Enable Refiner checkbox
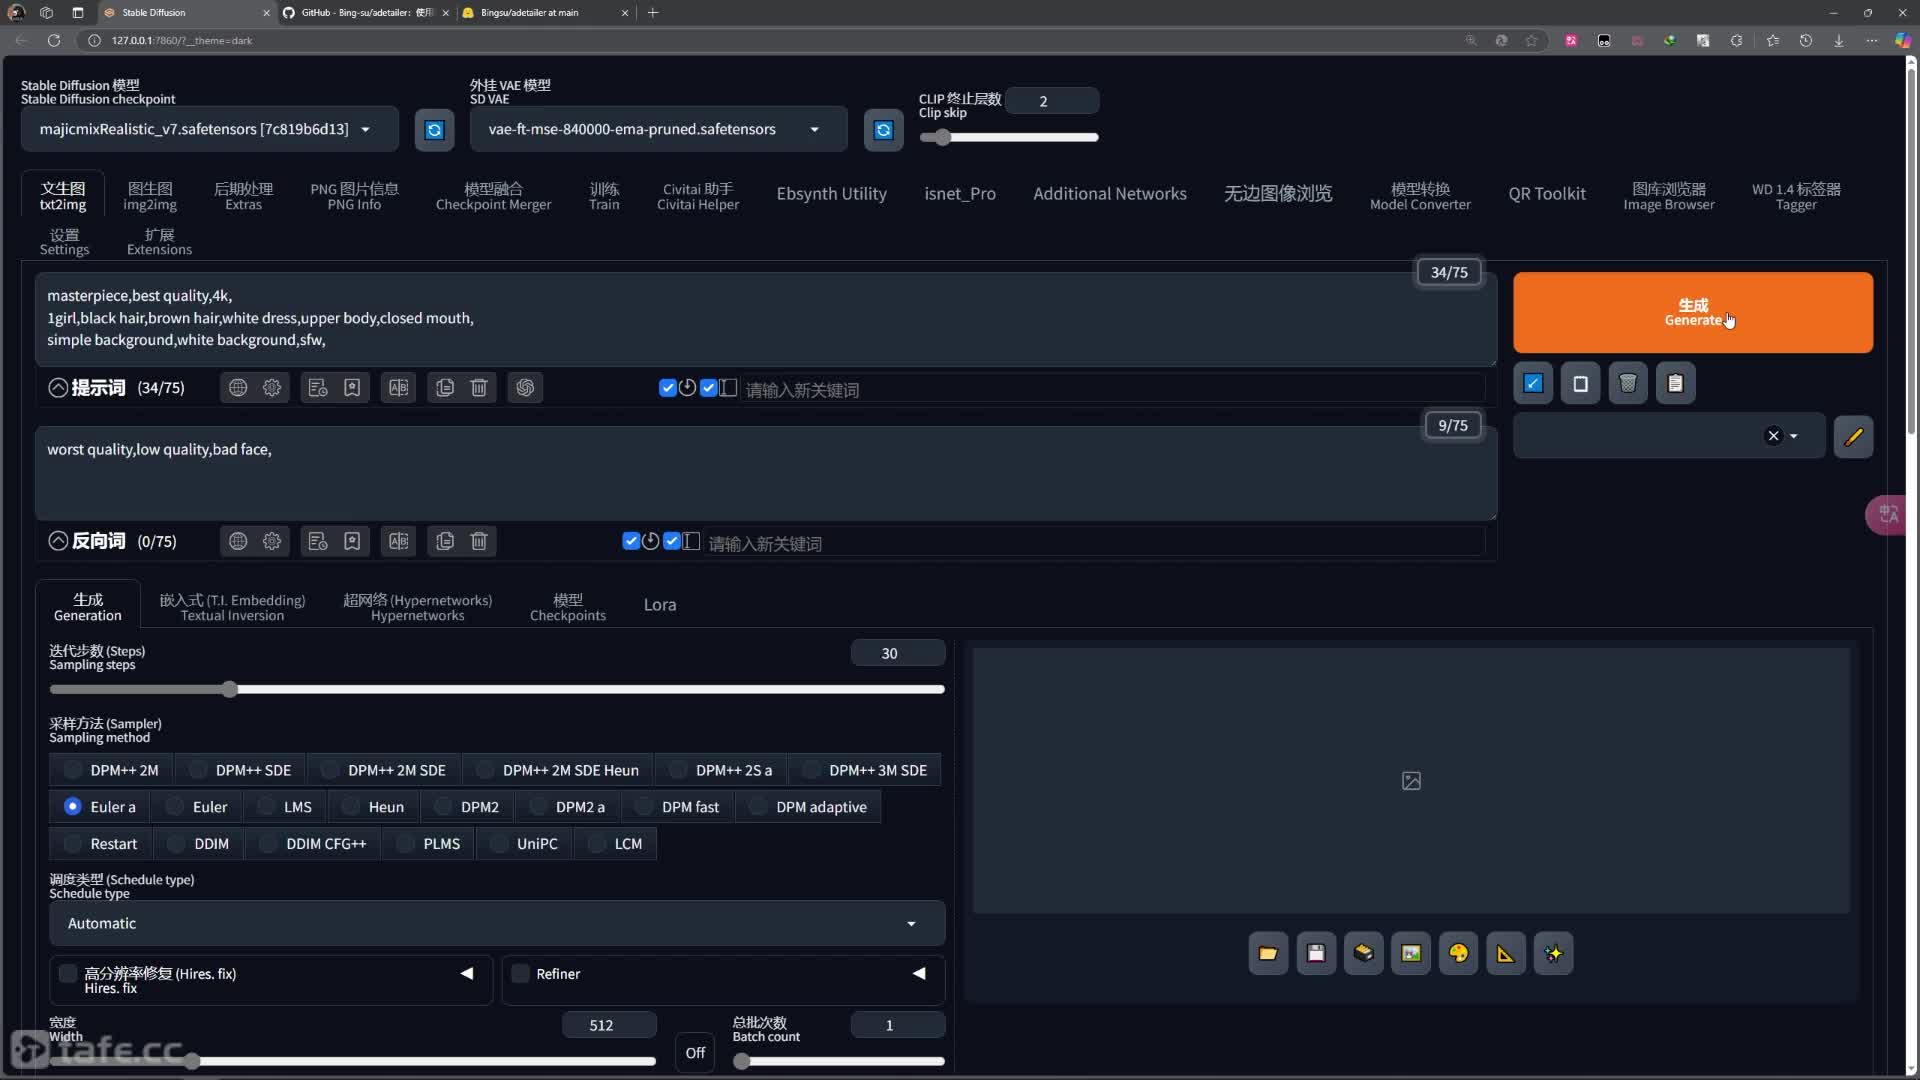The width and height of the screenshot is (1920, 1080). tap(520, 974)
